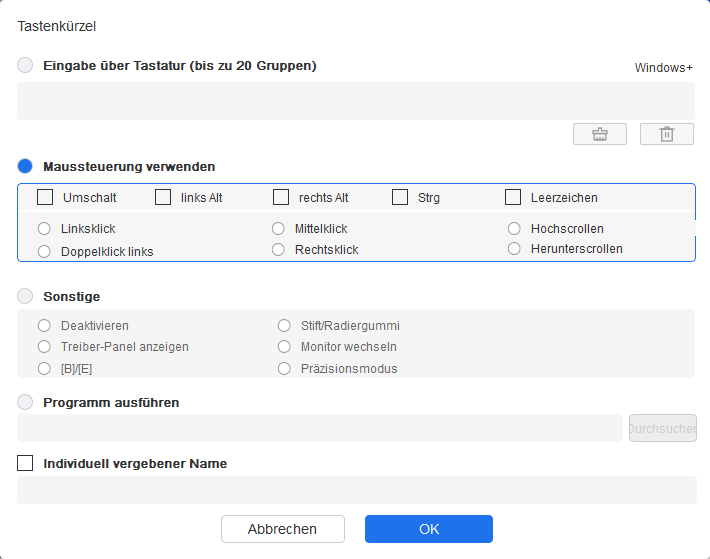
Task: Choose the Rechtsklick radio button
Action: [x=278, y=249]
